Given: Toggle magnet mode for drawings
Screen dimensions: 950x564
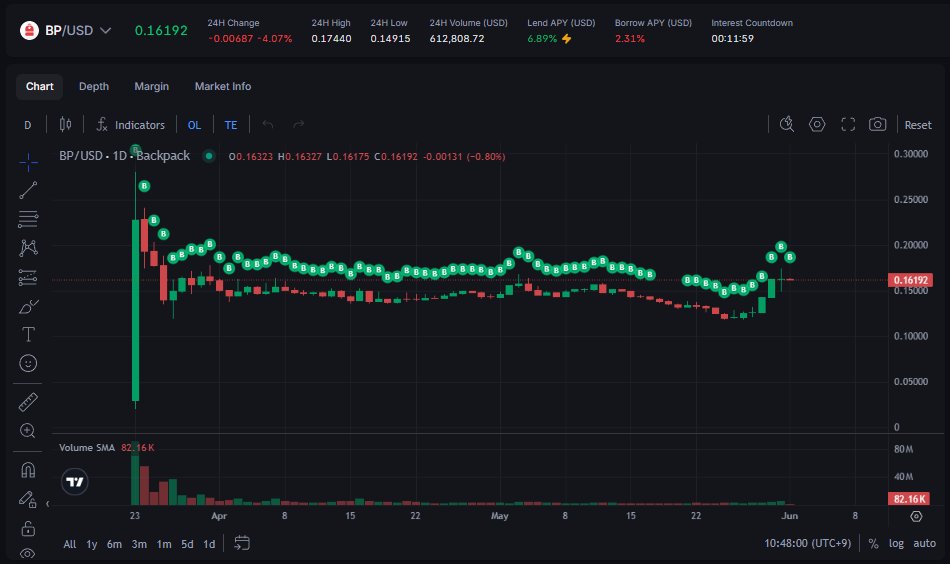Looking at the screenshot, I should pyautogui.click(x=28, y=469).
